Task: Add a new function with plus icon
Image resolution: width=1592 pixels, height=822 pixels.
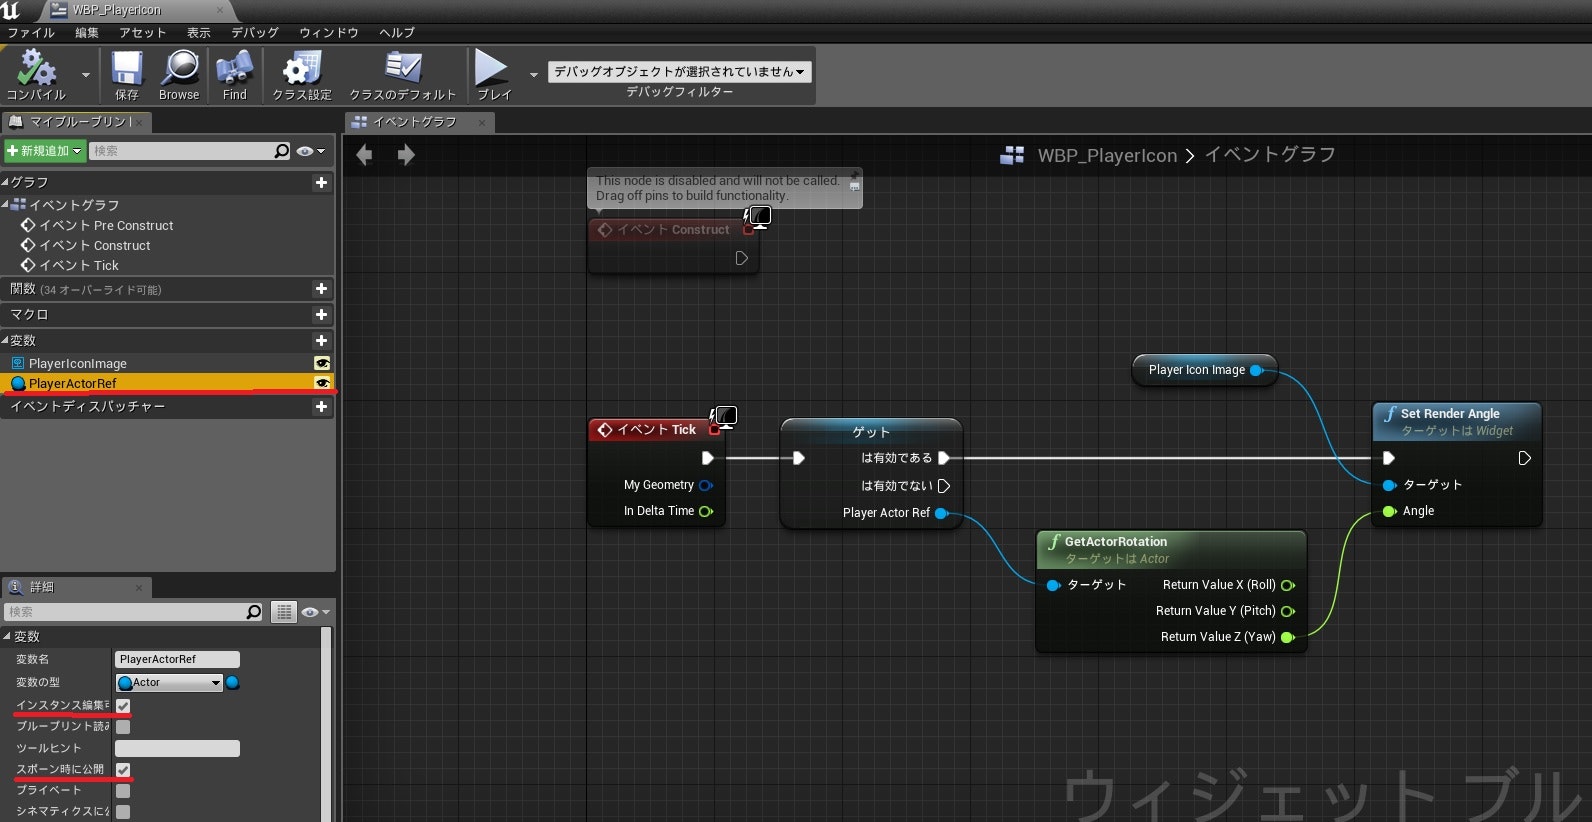Action: 321,289
